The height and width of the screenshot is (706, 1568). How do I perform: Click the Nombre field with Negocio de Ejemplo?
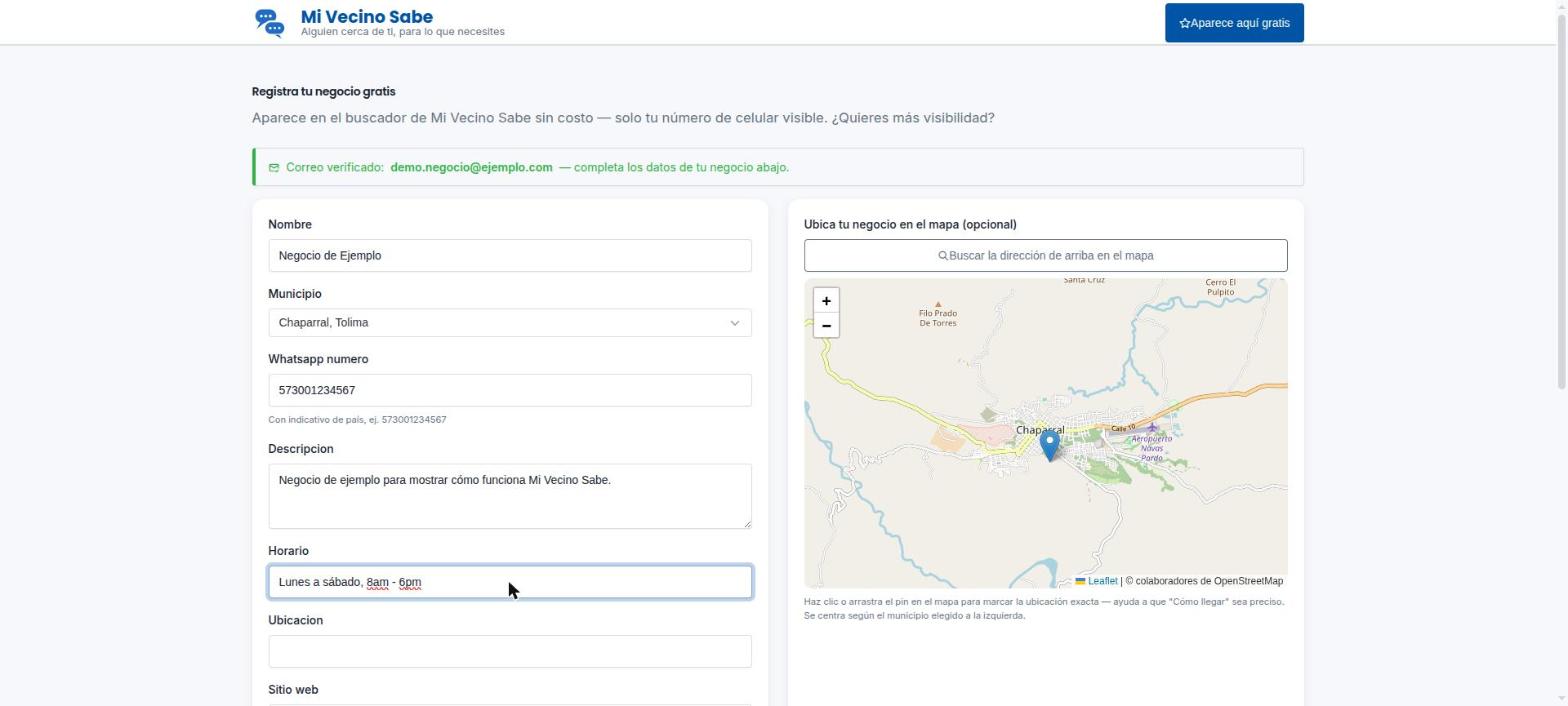(510, 256)
